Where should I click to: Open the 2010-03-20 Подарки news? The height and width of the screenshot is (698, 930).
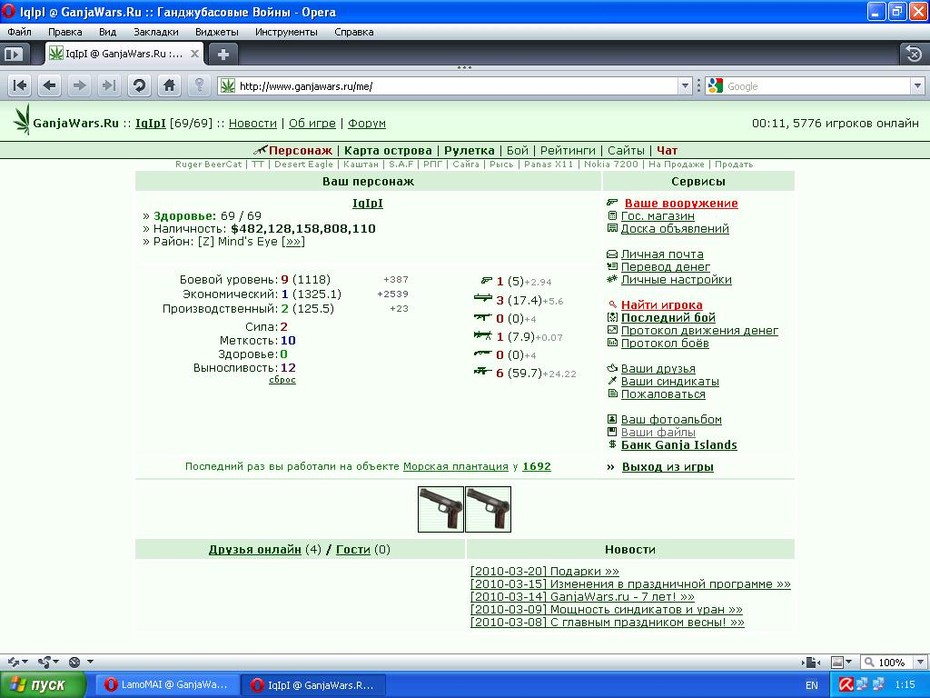tap(544, 571)
